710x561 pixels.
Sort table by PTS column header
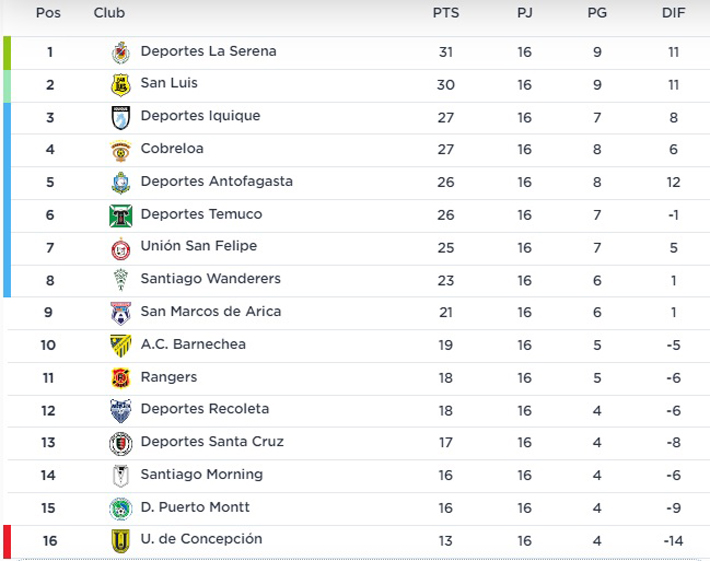coord(446,13)
